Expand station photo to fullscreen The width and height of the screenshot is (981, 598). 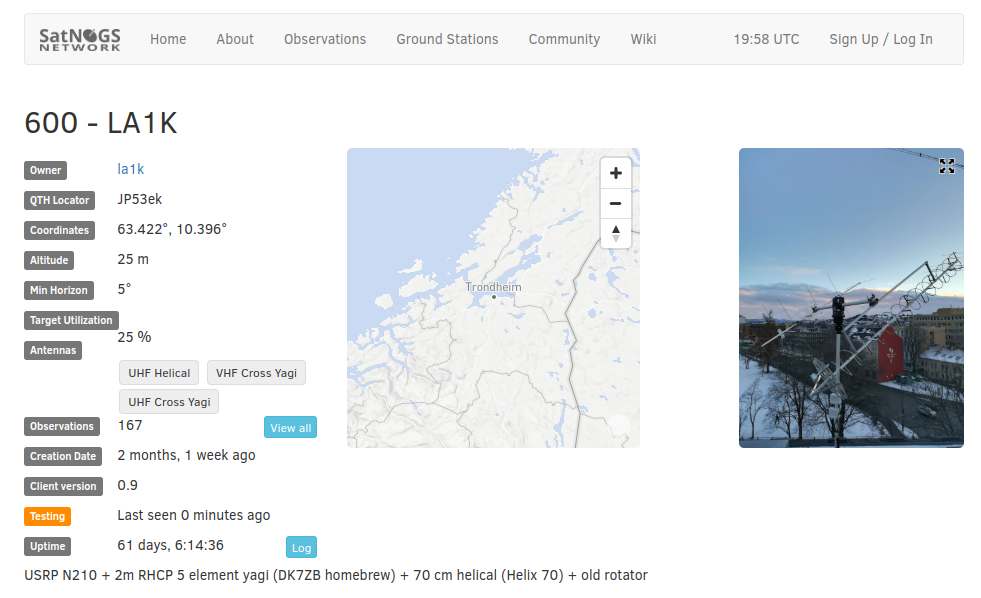946,166
